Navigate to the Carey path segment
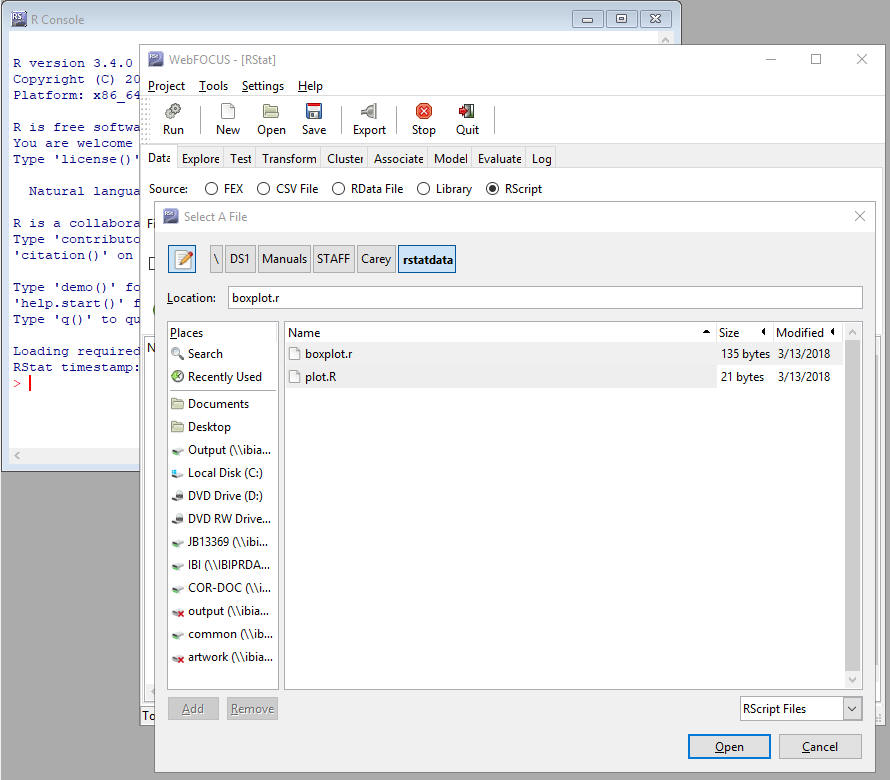The image size is (890, 780). tap(376, 259)
